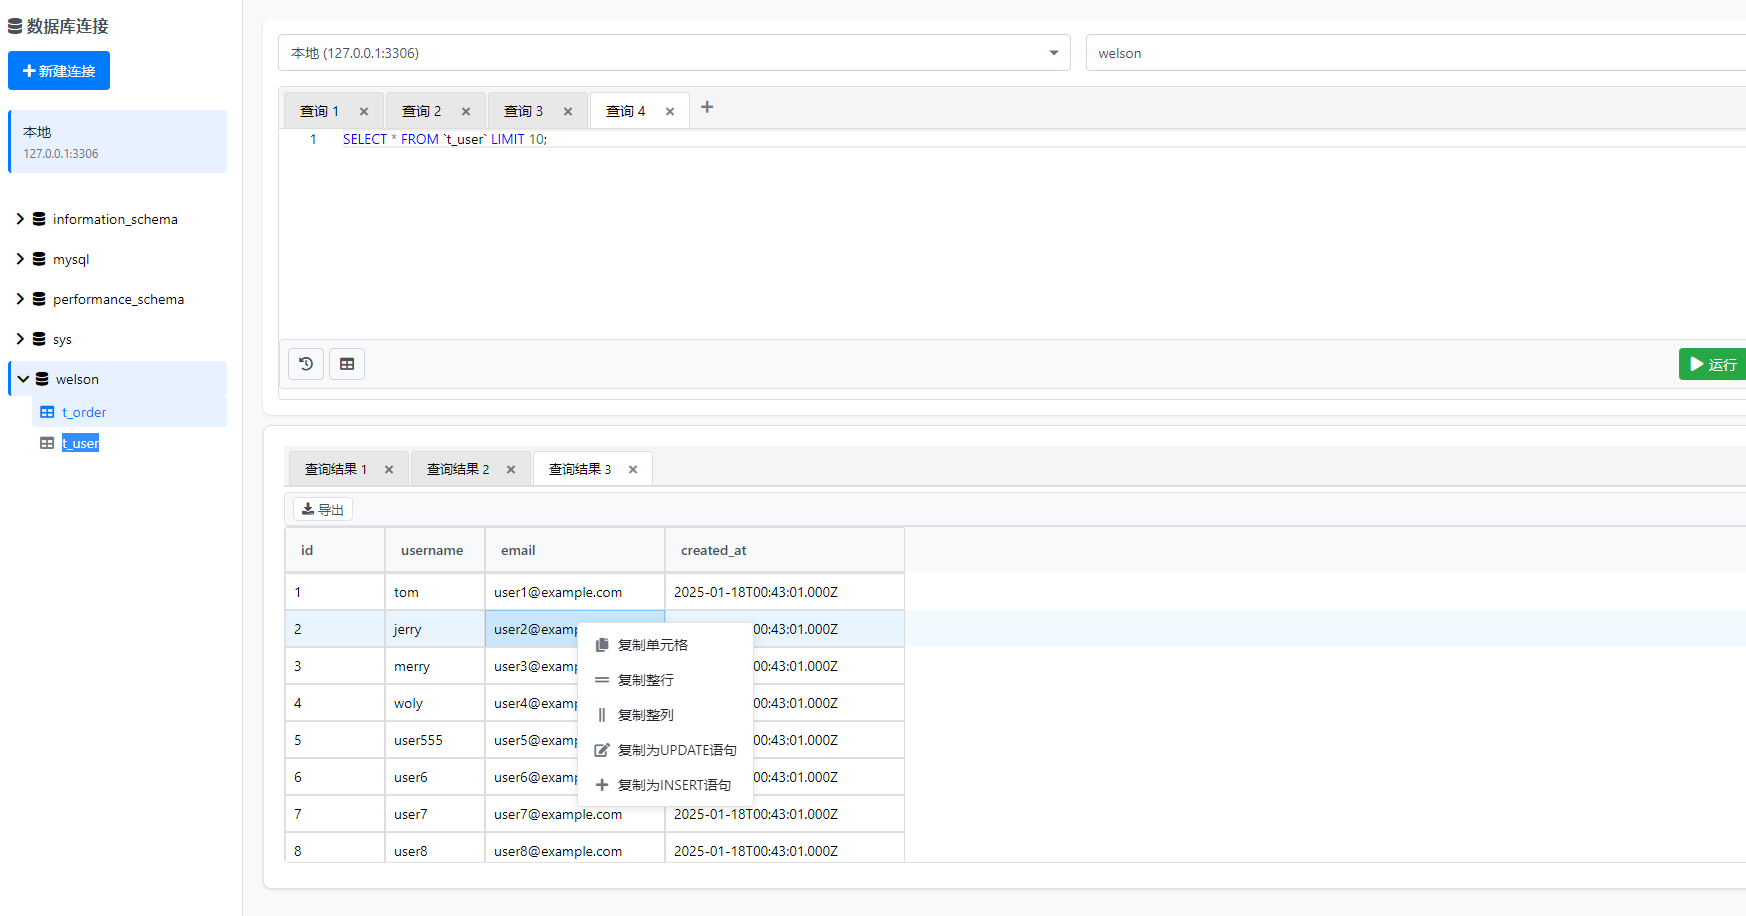
Task: Select the cell user1@example.com
Action: pos(575,592)
